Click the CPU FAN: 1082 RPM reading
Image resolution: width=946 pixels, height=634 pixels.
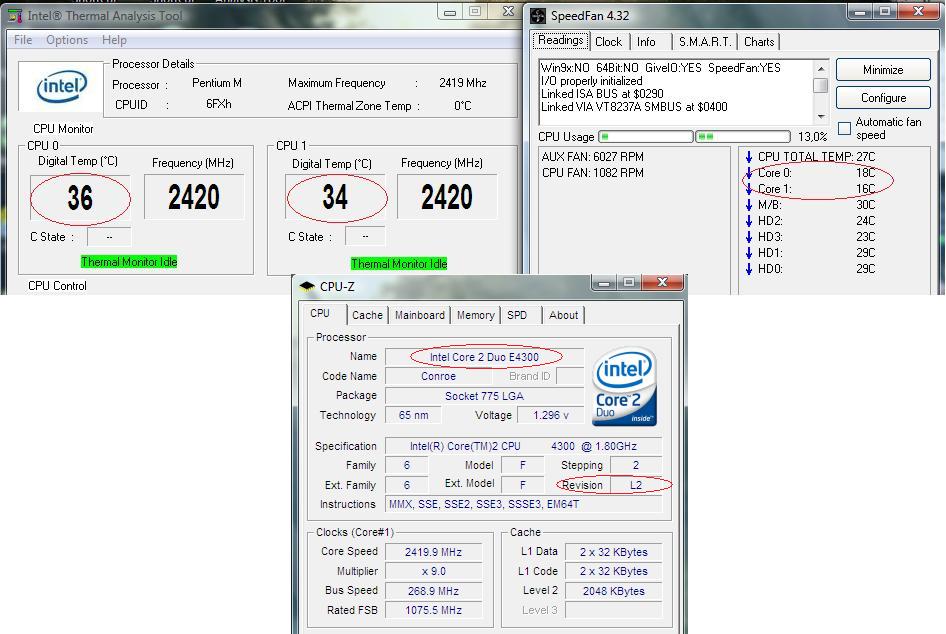coord(592,173)
